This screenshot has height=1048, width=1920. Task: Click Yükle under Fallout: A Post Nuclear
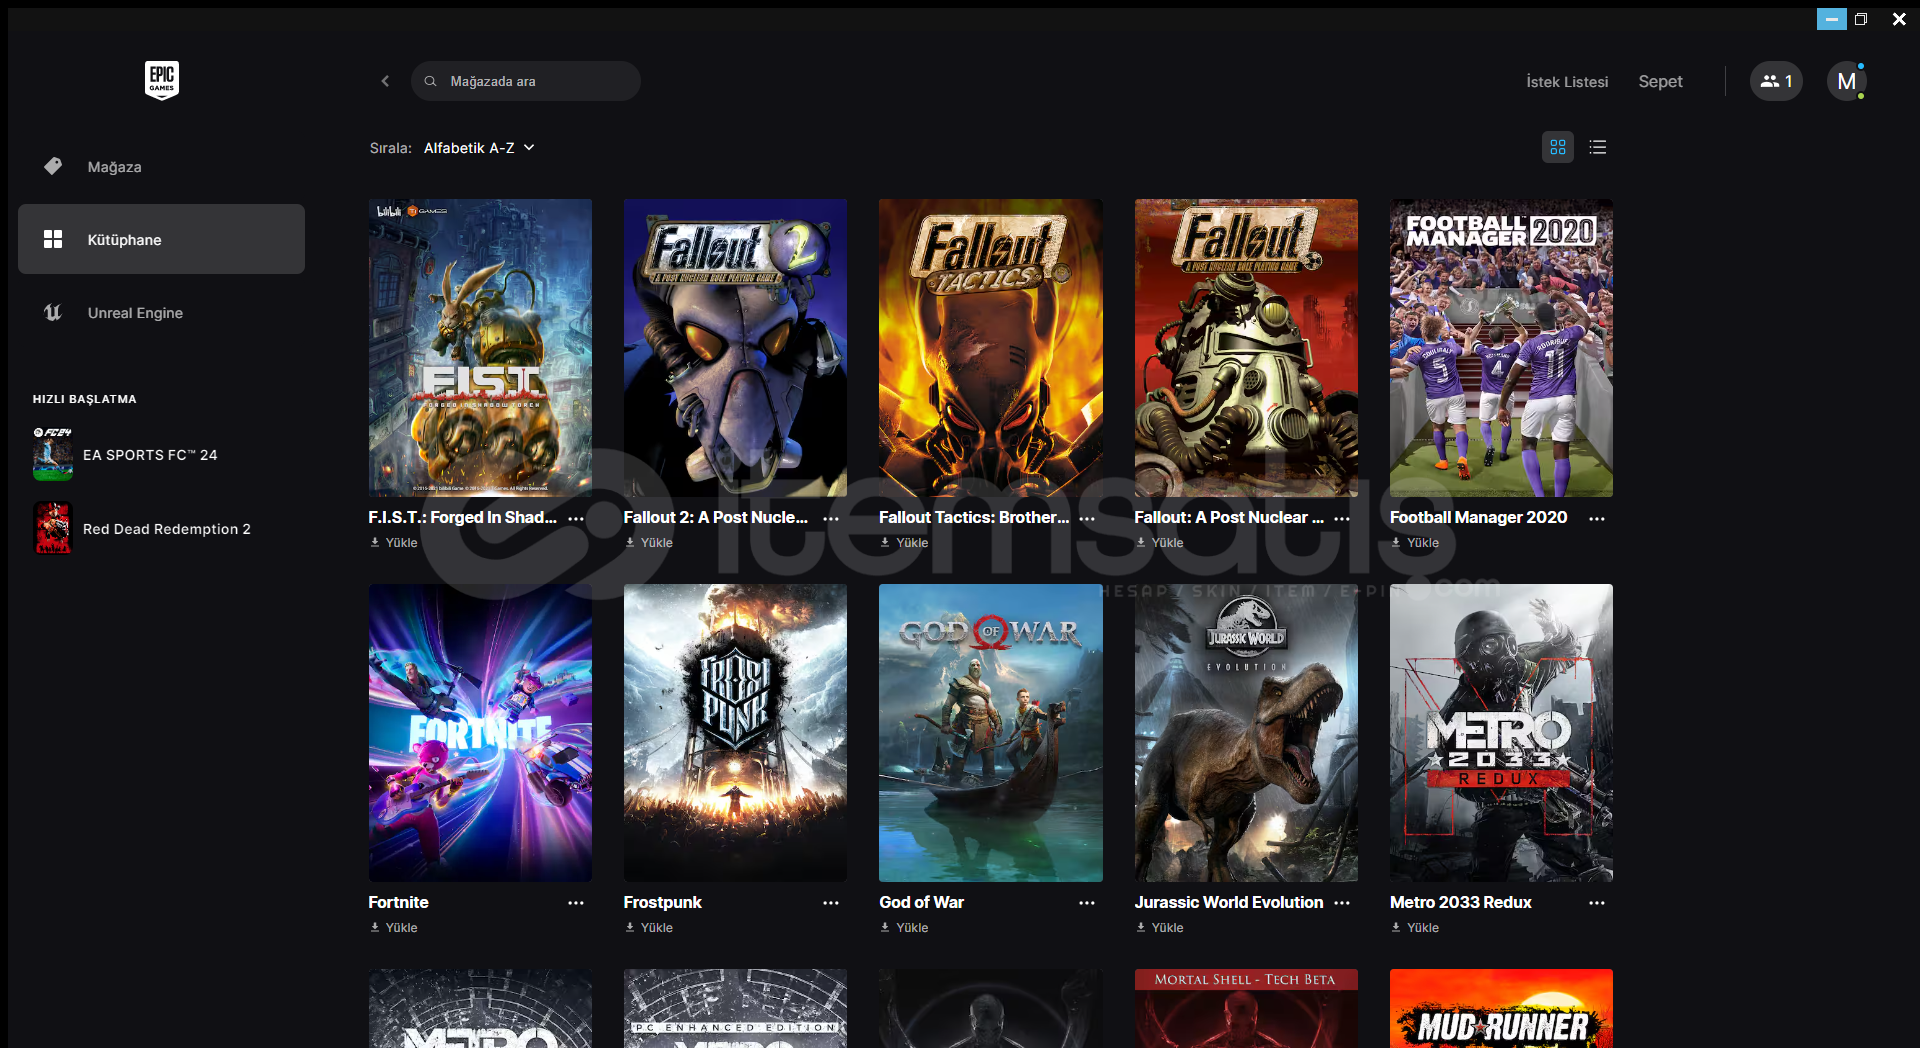tap(1160, 543)
